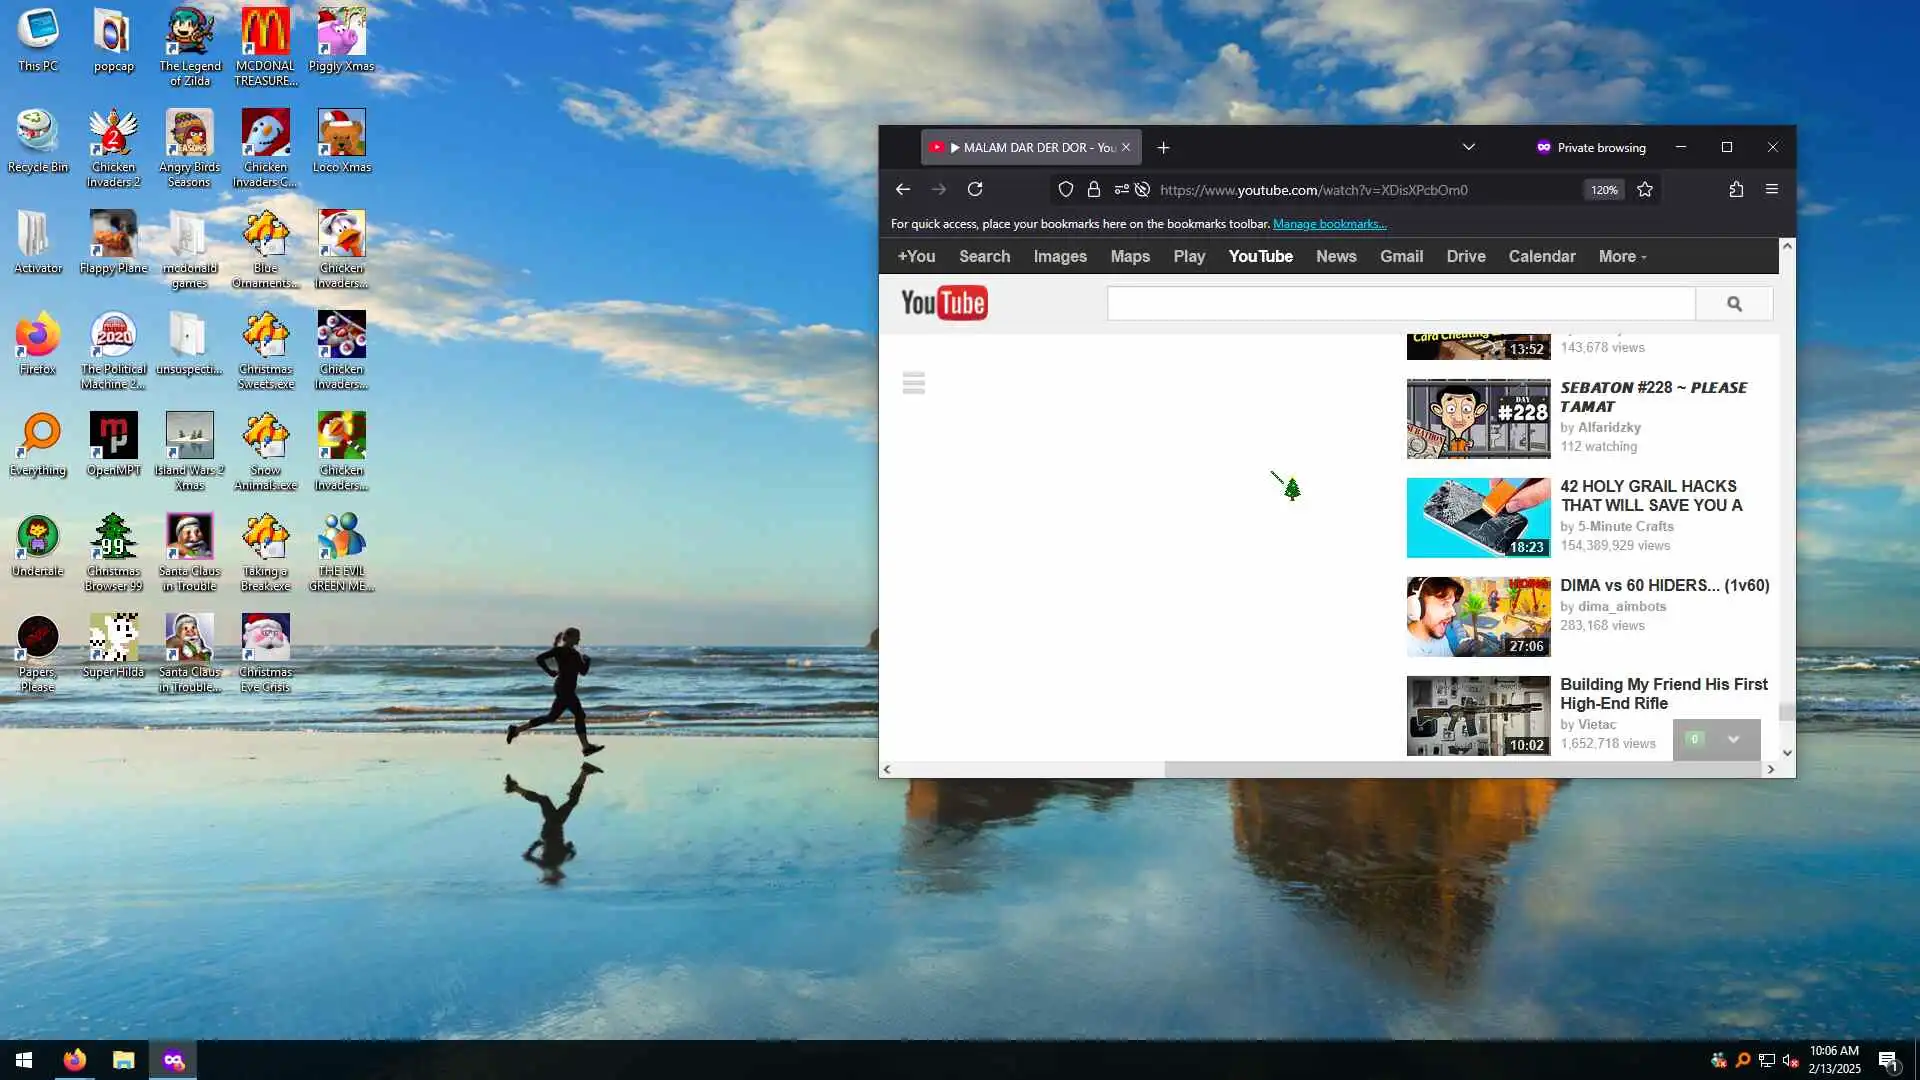Open the Building My Friend rifle video thumbnail
1920x1080 pixels.
[x=1478, y=715]
